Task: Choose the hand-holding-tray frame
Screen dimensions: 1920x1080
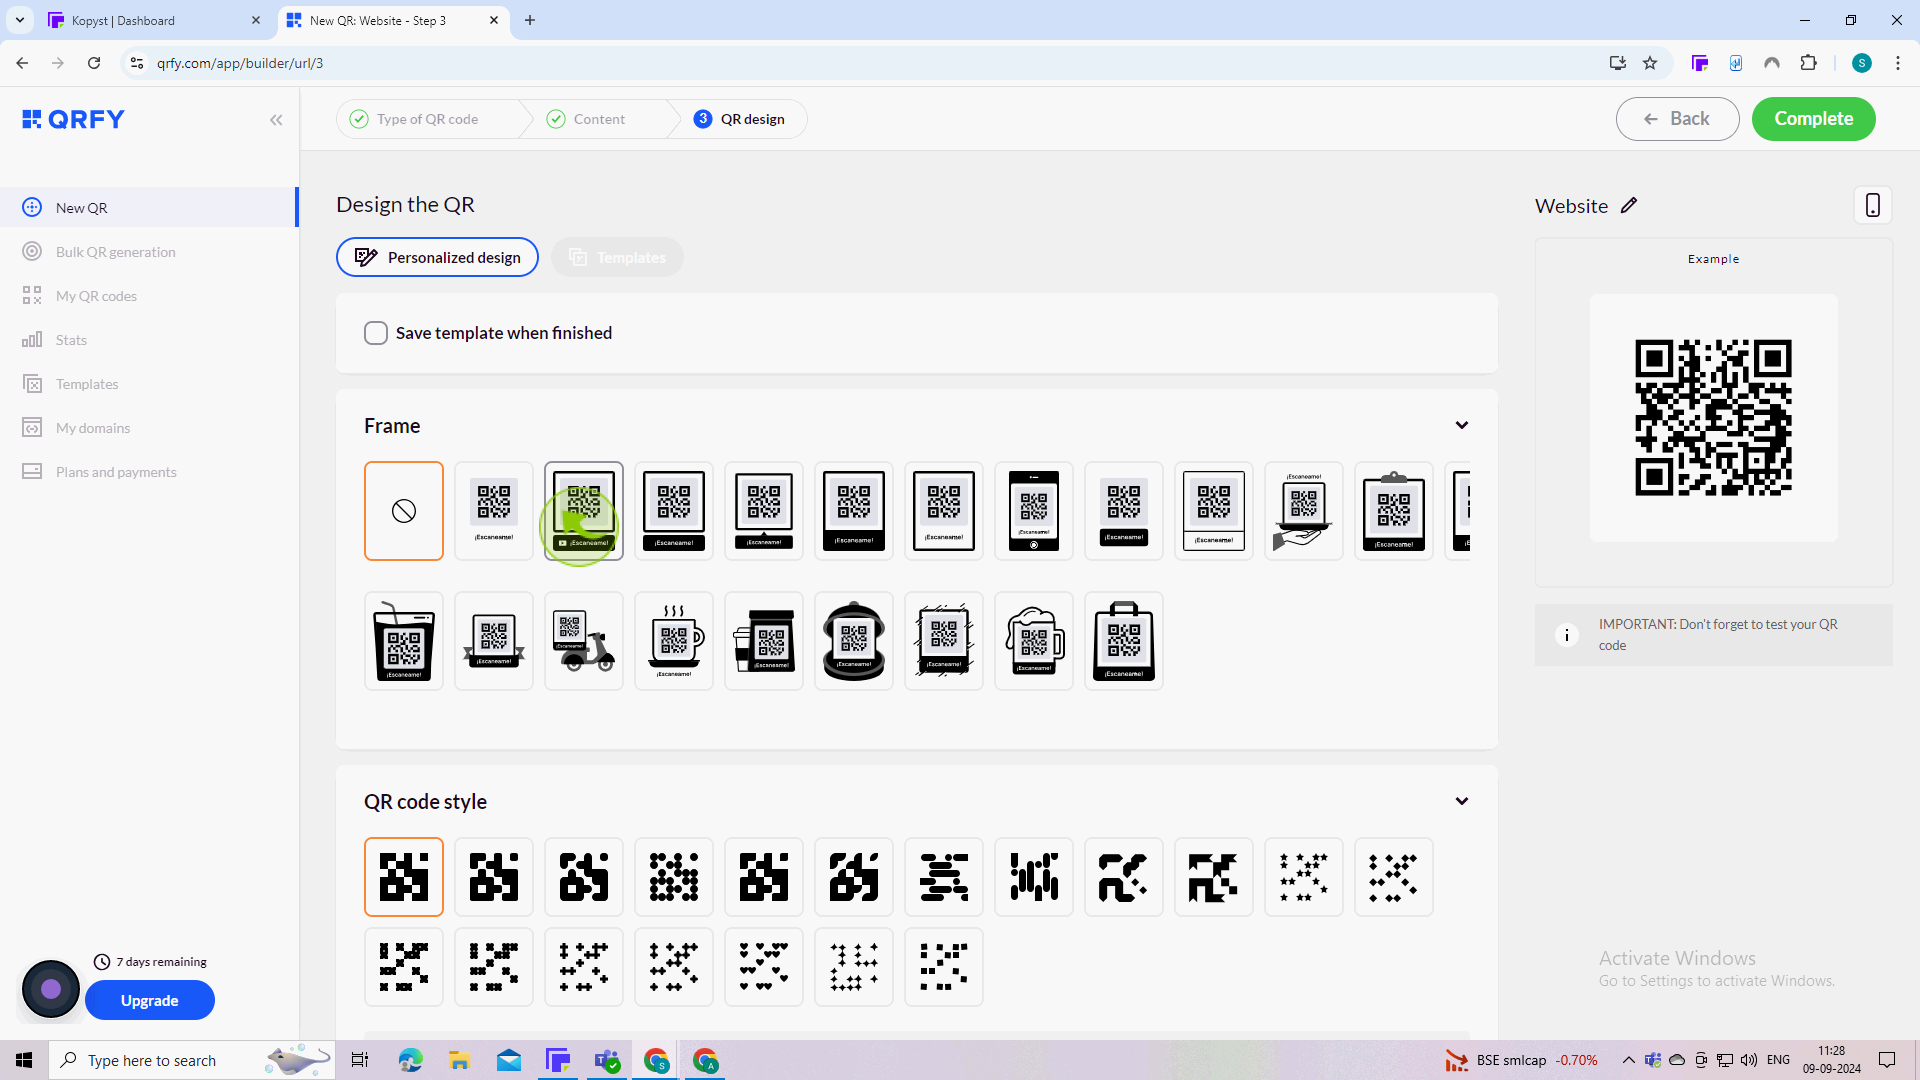Action: point(1304,511)
